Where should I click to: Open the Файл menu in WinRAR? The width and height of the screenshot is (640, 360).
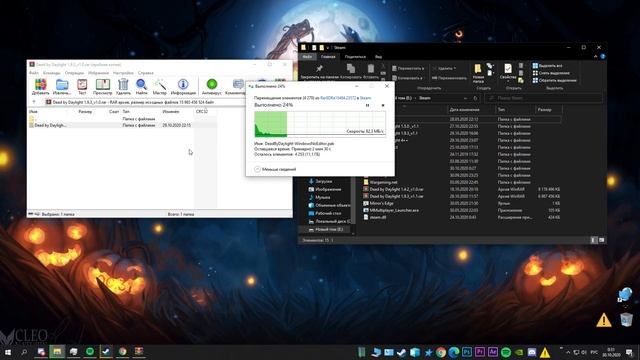(x=33, y=73)
